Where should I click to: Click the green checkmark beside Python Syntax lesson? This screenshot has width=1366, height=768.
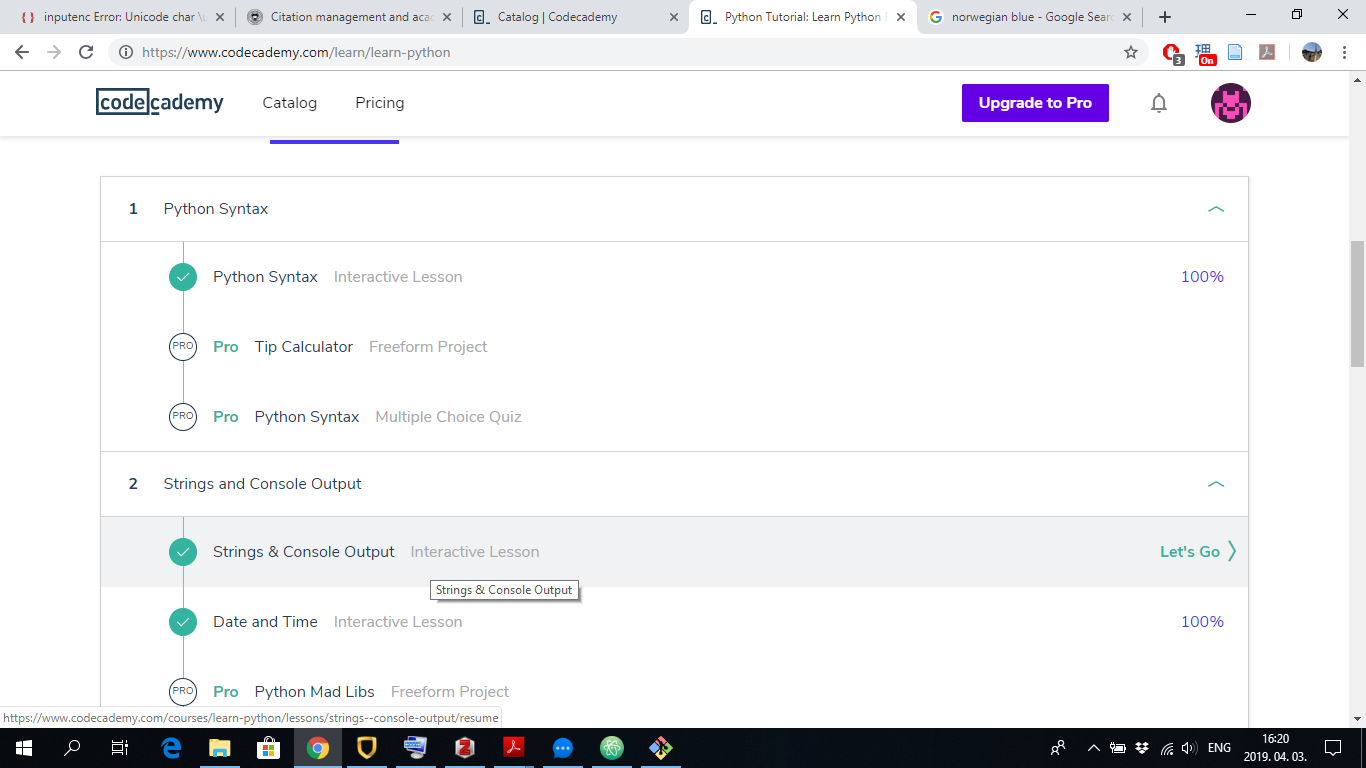click(183, 277)
